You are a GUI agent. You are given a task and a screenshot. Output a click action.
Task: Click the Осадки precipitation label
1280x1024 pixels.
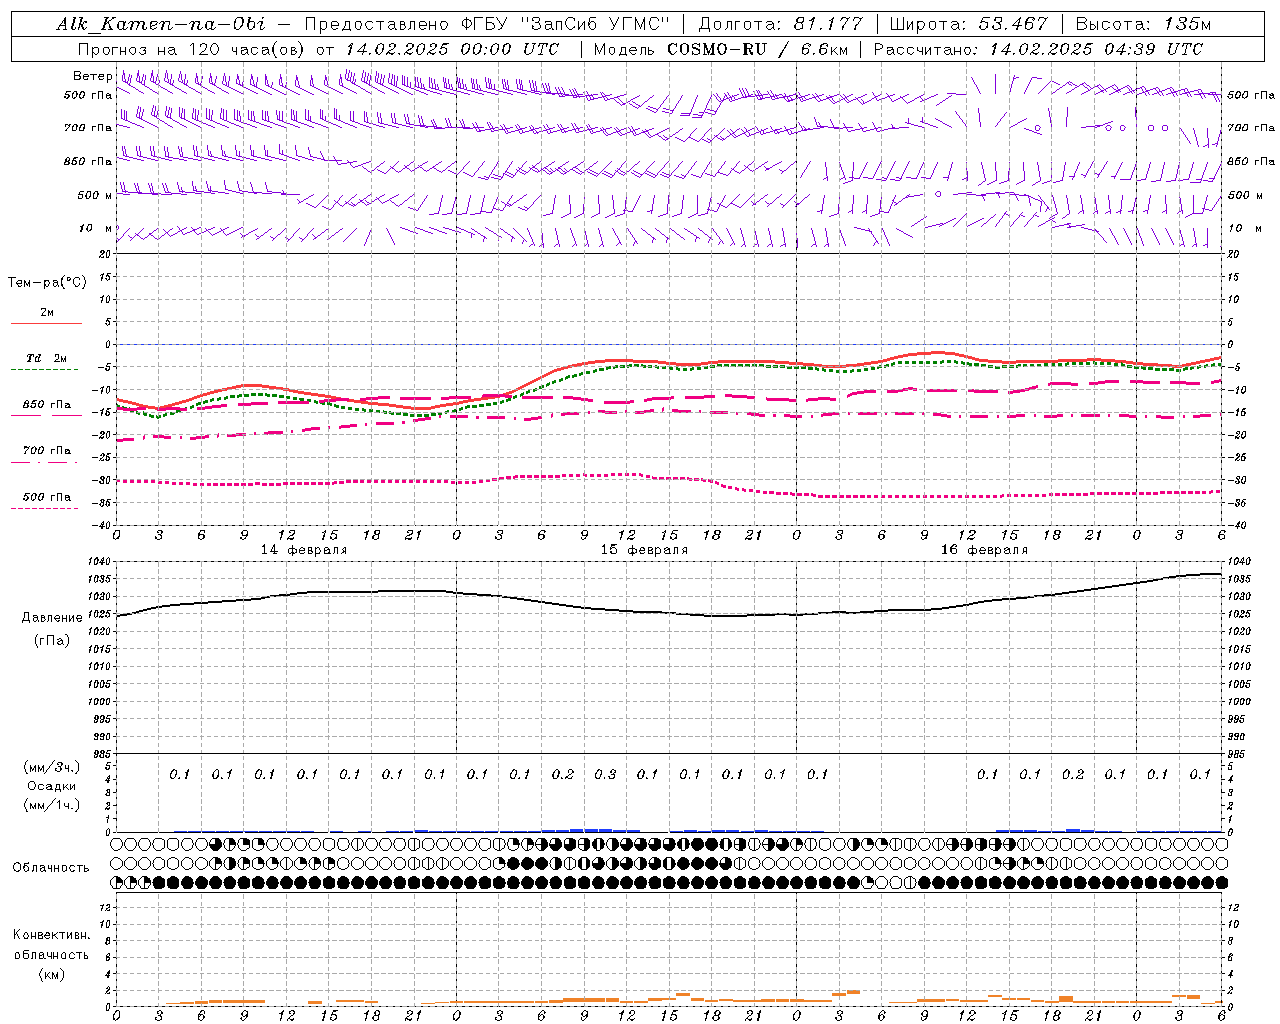click(x=52, y=786)
